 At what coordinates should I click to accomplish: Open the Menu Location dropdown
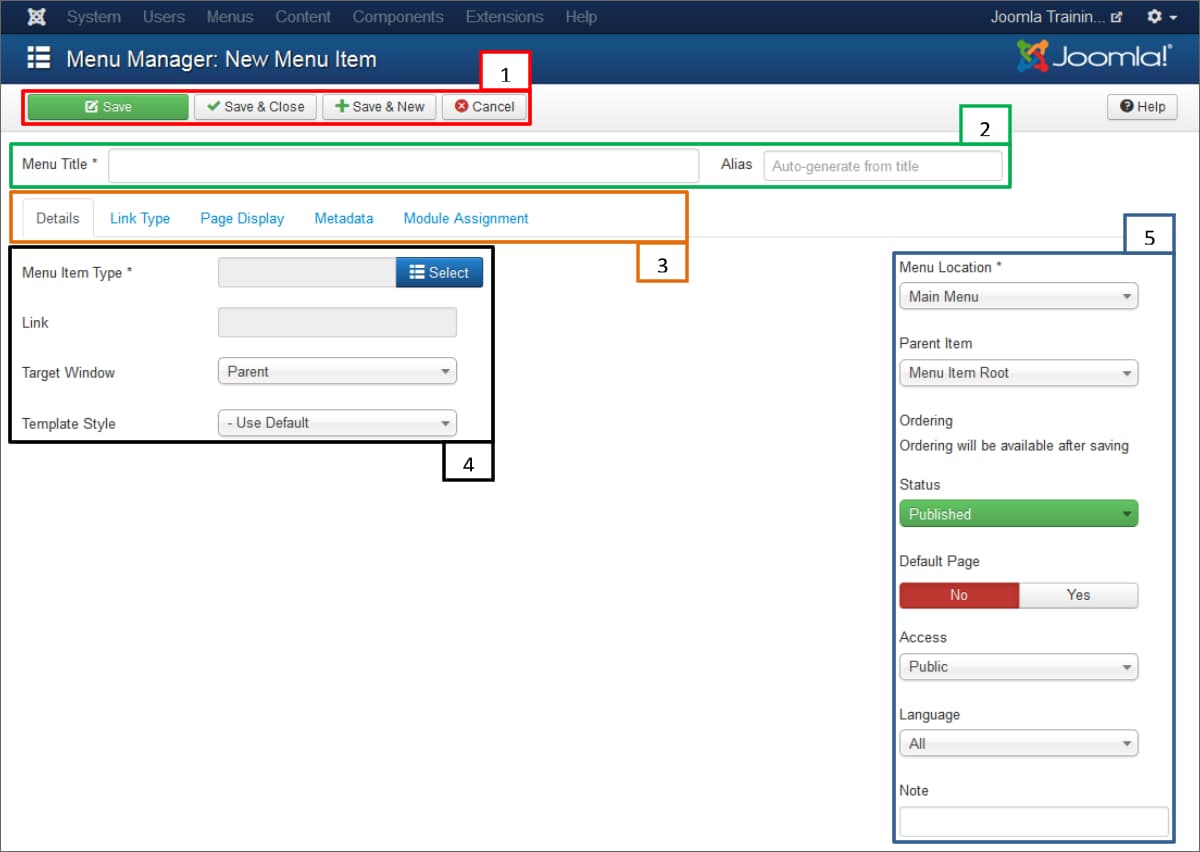click(1018, 296)
